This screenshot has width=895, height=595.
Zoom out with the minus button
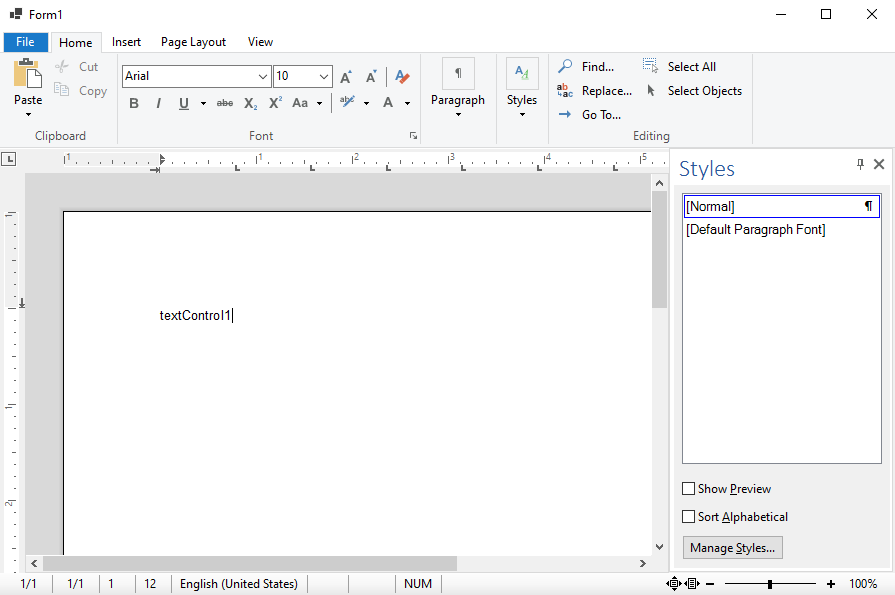click(x=710, y=584)
